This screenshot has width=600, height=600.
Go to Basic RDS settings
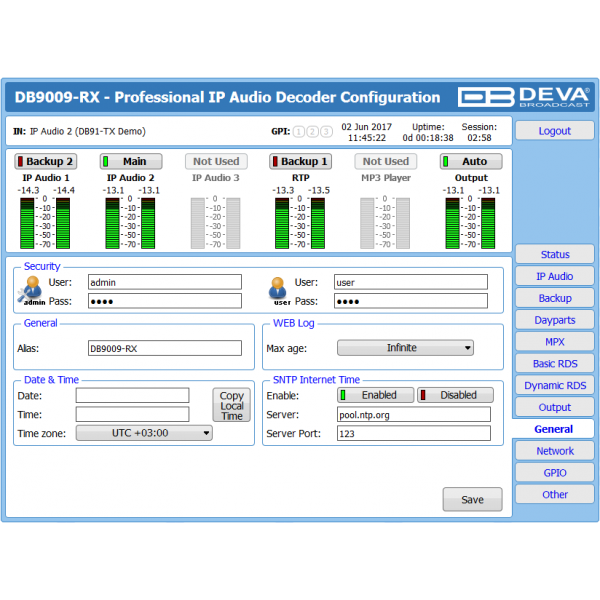coord(555,364)
